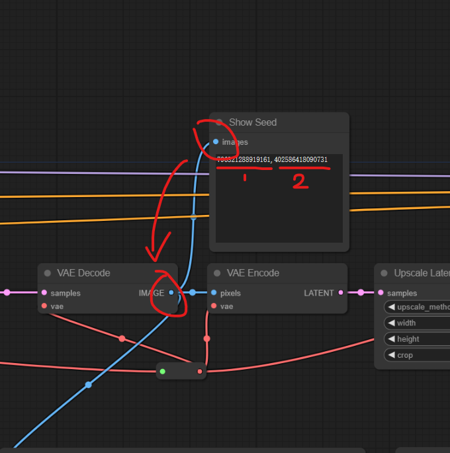Click the blue midpoint on the link to Show Seed
Viewport: 450px width, 453px height.
tap(193, 217)
